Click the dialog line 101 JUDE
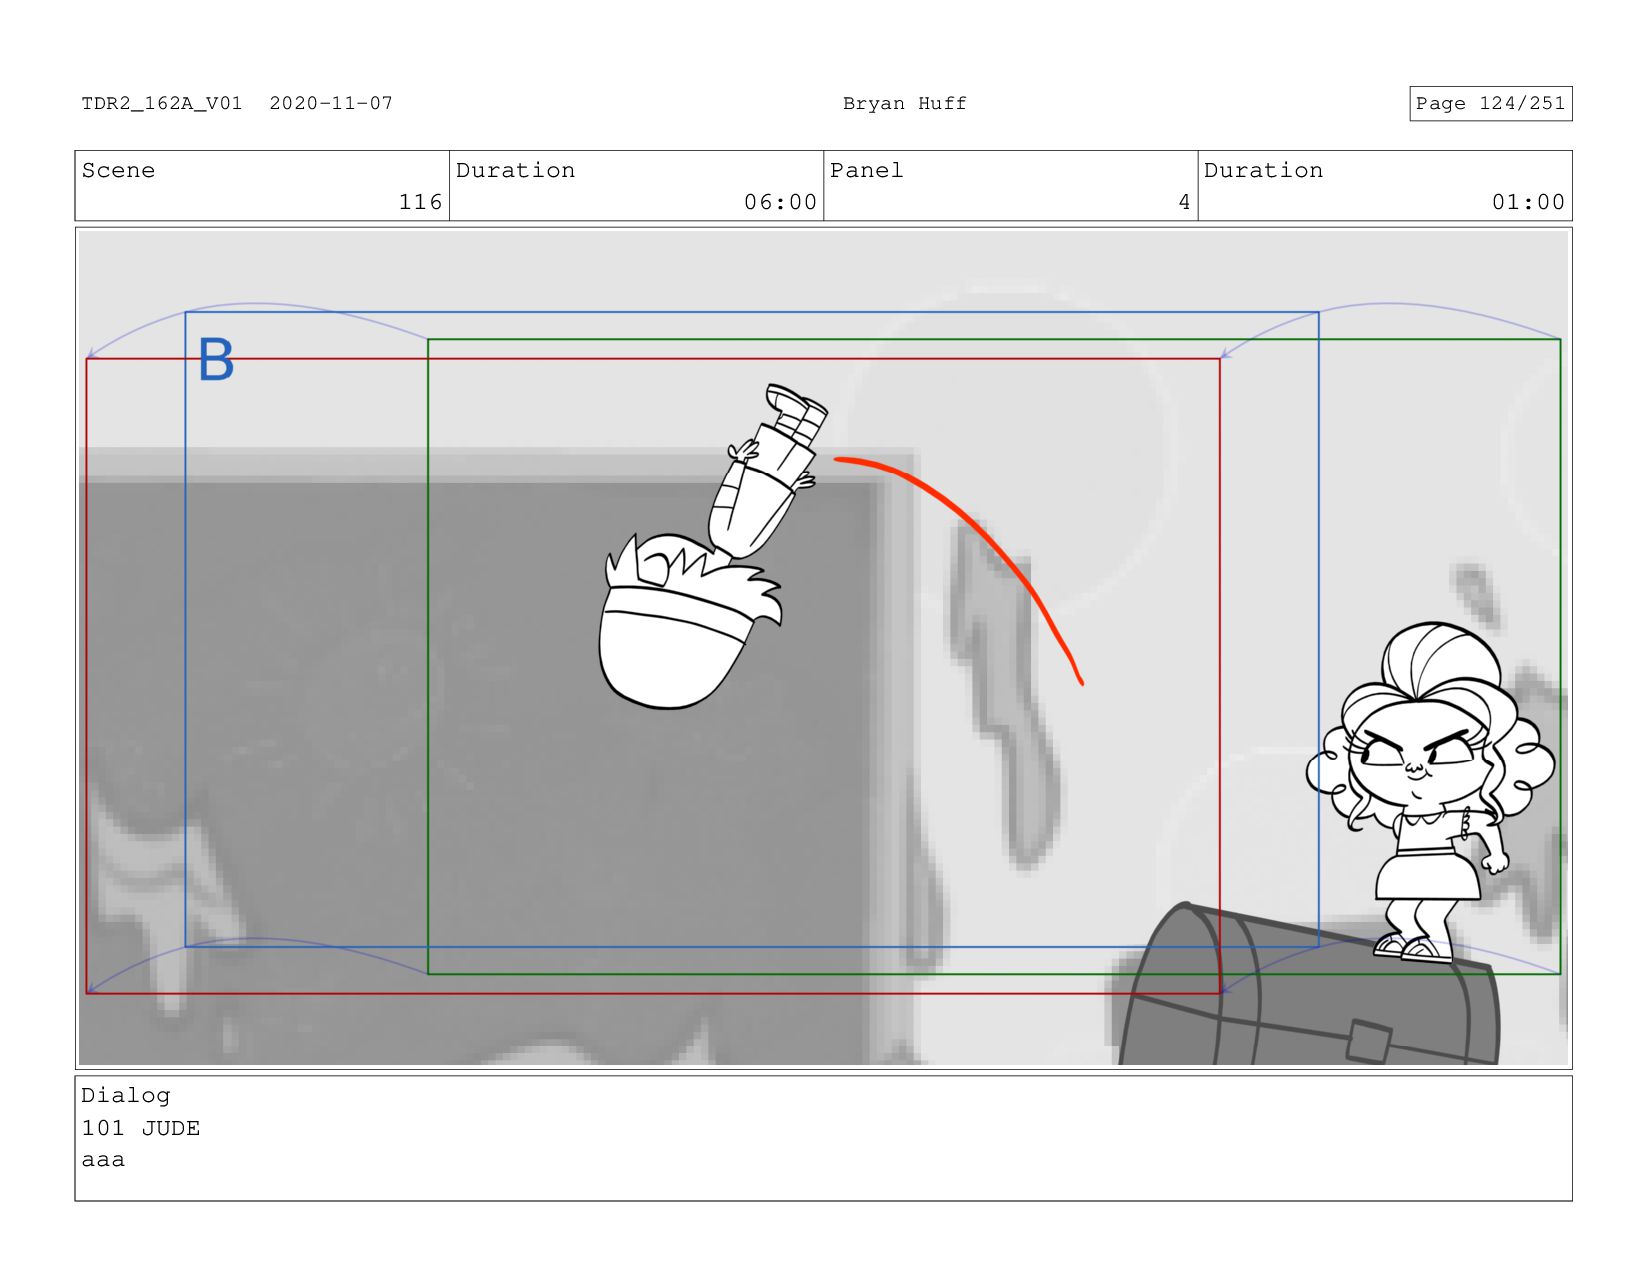The width and height of the screenshot is (1648, 1276). pyautogui.click(x=140, y=1128)
